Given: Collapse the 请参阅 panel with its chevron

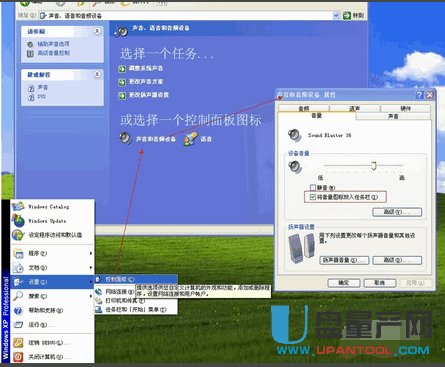Looking at the screenshot, I should pos(97,31).
